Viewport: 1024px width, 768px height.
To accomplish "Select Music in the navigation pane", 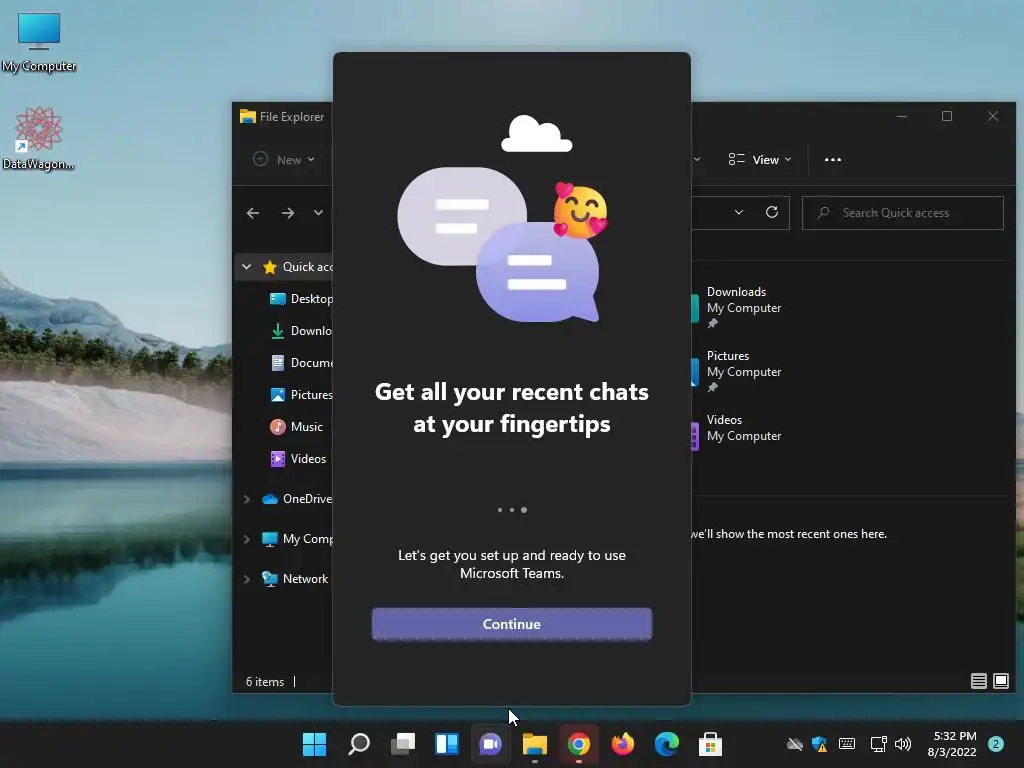I will tap(296, 426).
